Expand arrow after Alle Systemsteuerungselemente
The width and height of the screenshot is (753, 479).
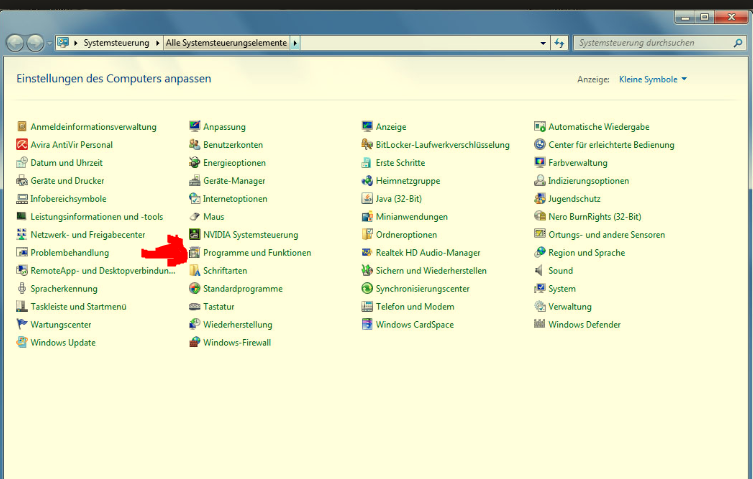(295, 43)
